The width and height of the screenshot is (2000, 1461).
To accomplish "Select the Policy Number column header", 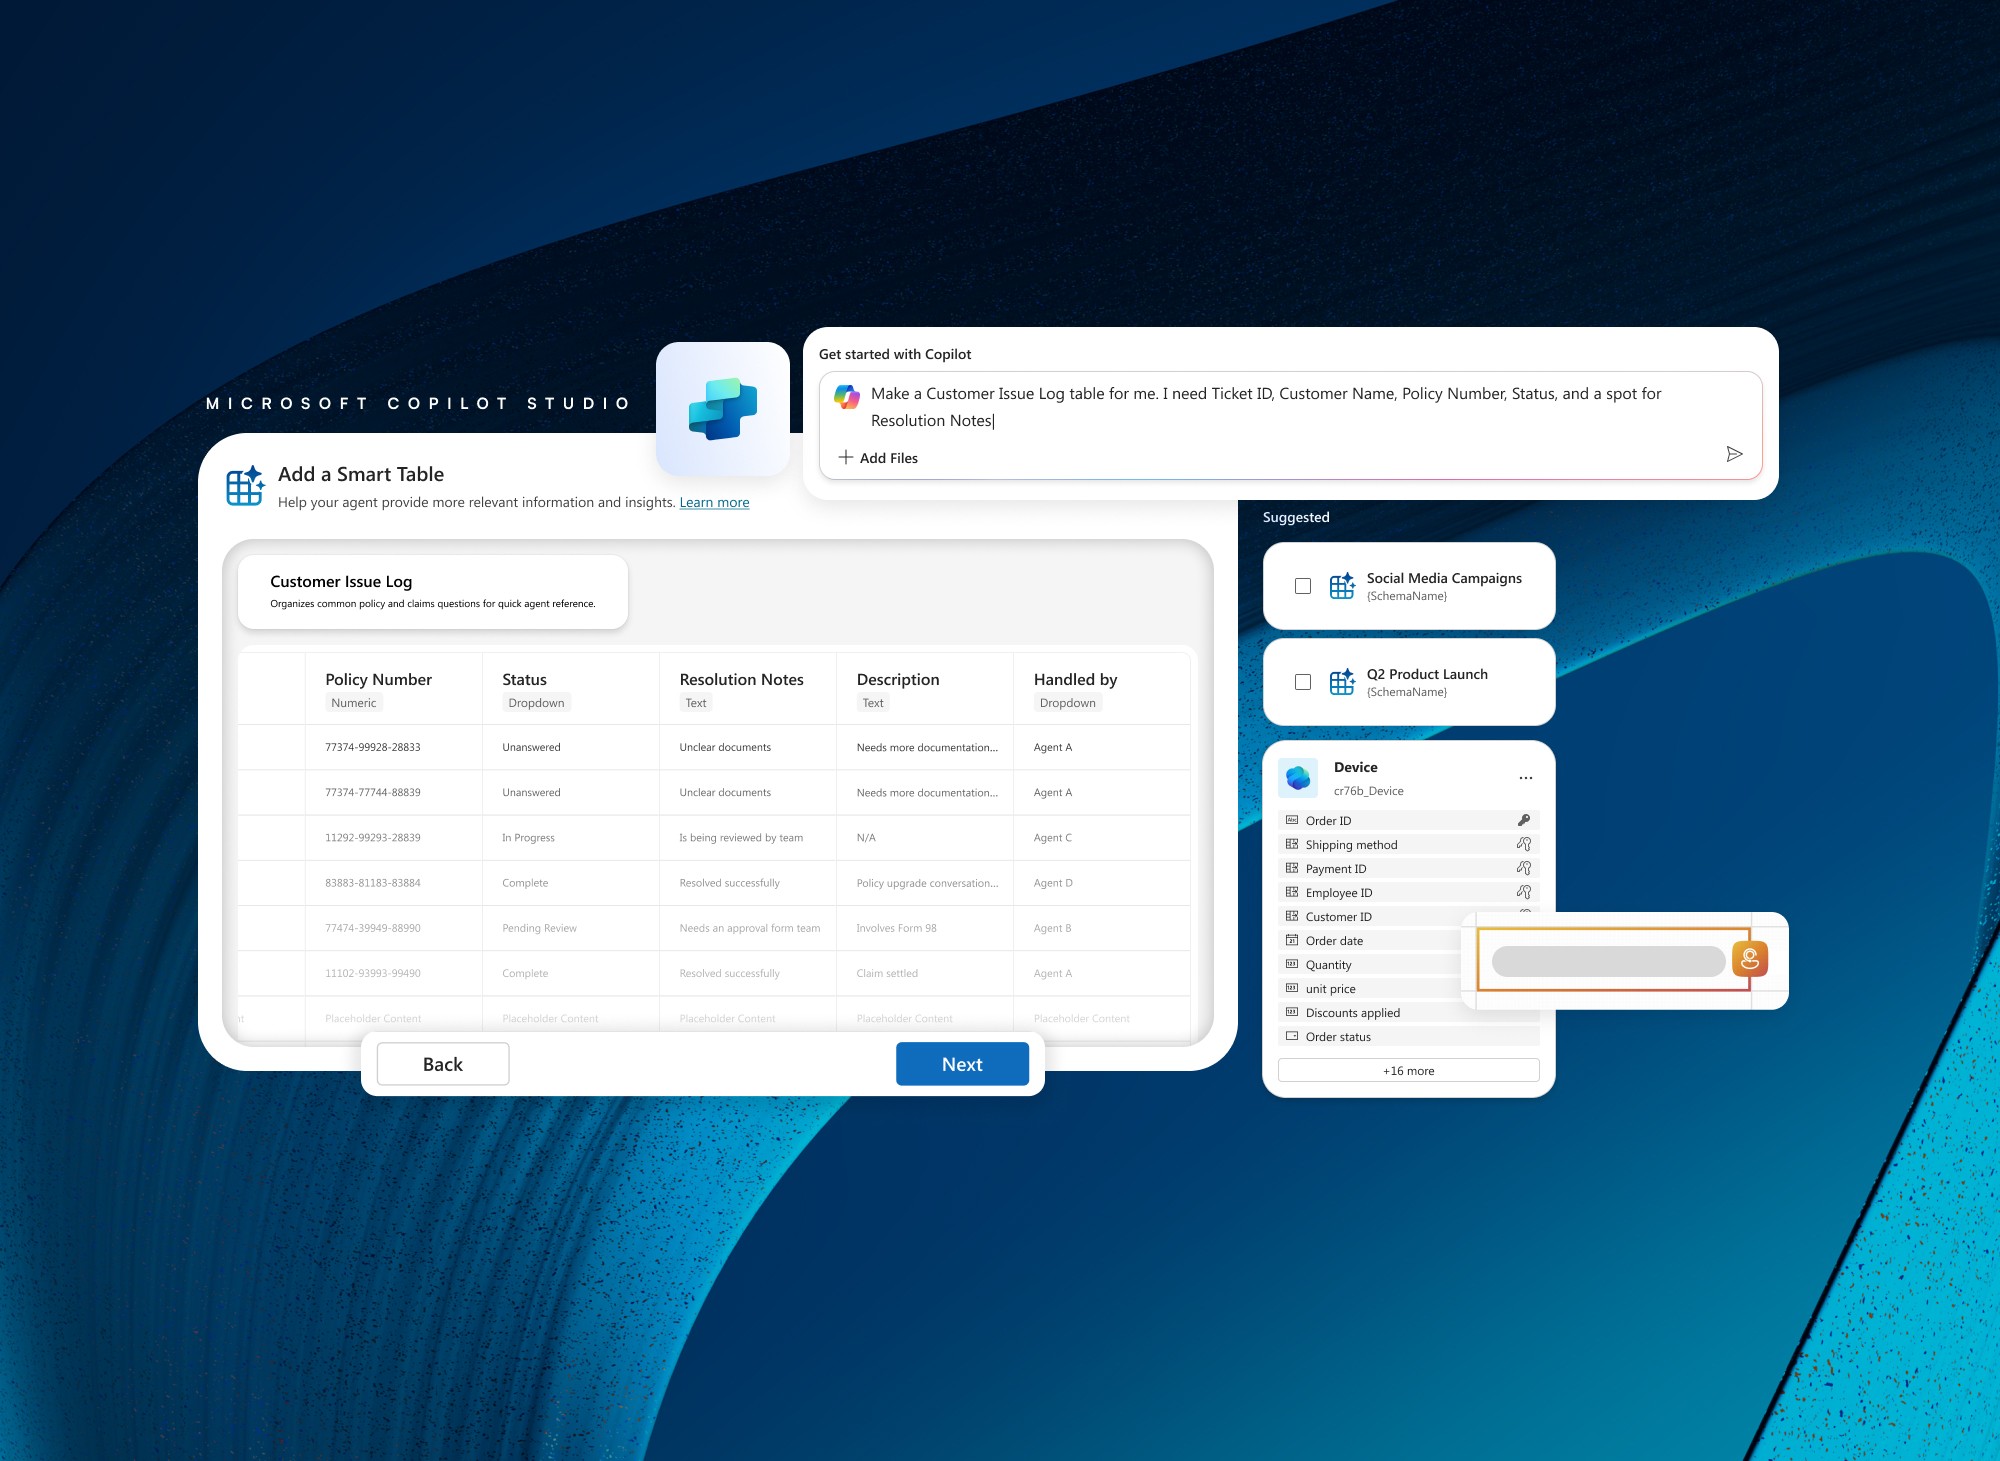I will click(x=378, y=679).
